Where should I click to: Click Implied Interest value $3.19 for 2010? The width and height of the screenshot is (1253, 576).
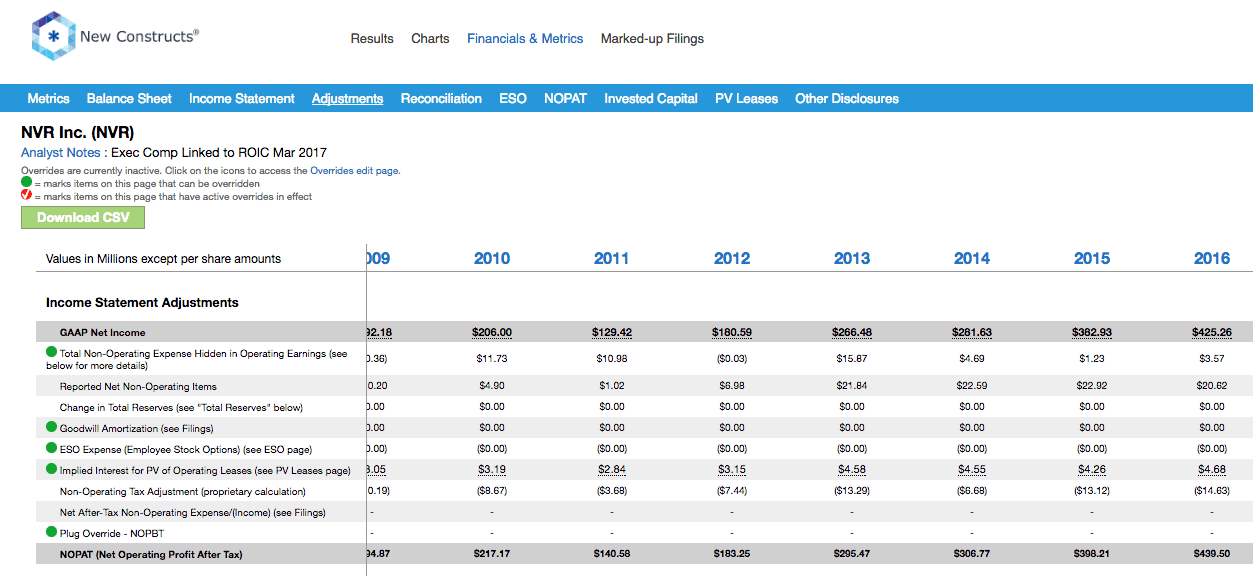point(492,470)
